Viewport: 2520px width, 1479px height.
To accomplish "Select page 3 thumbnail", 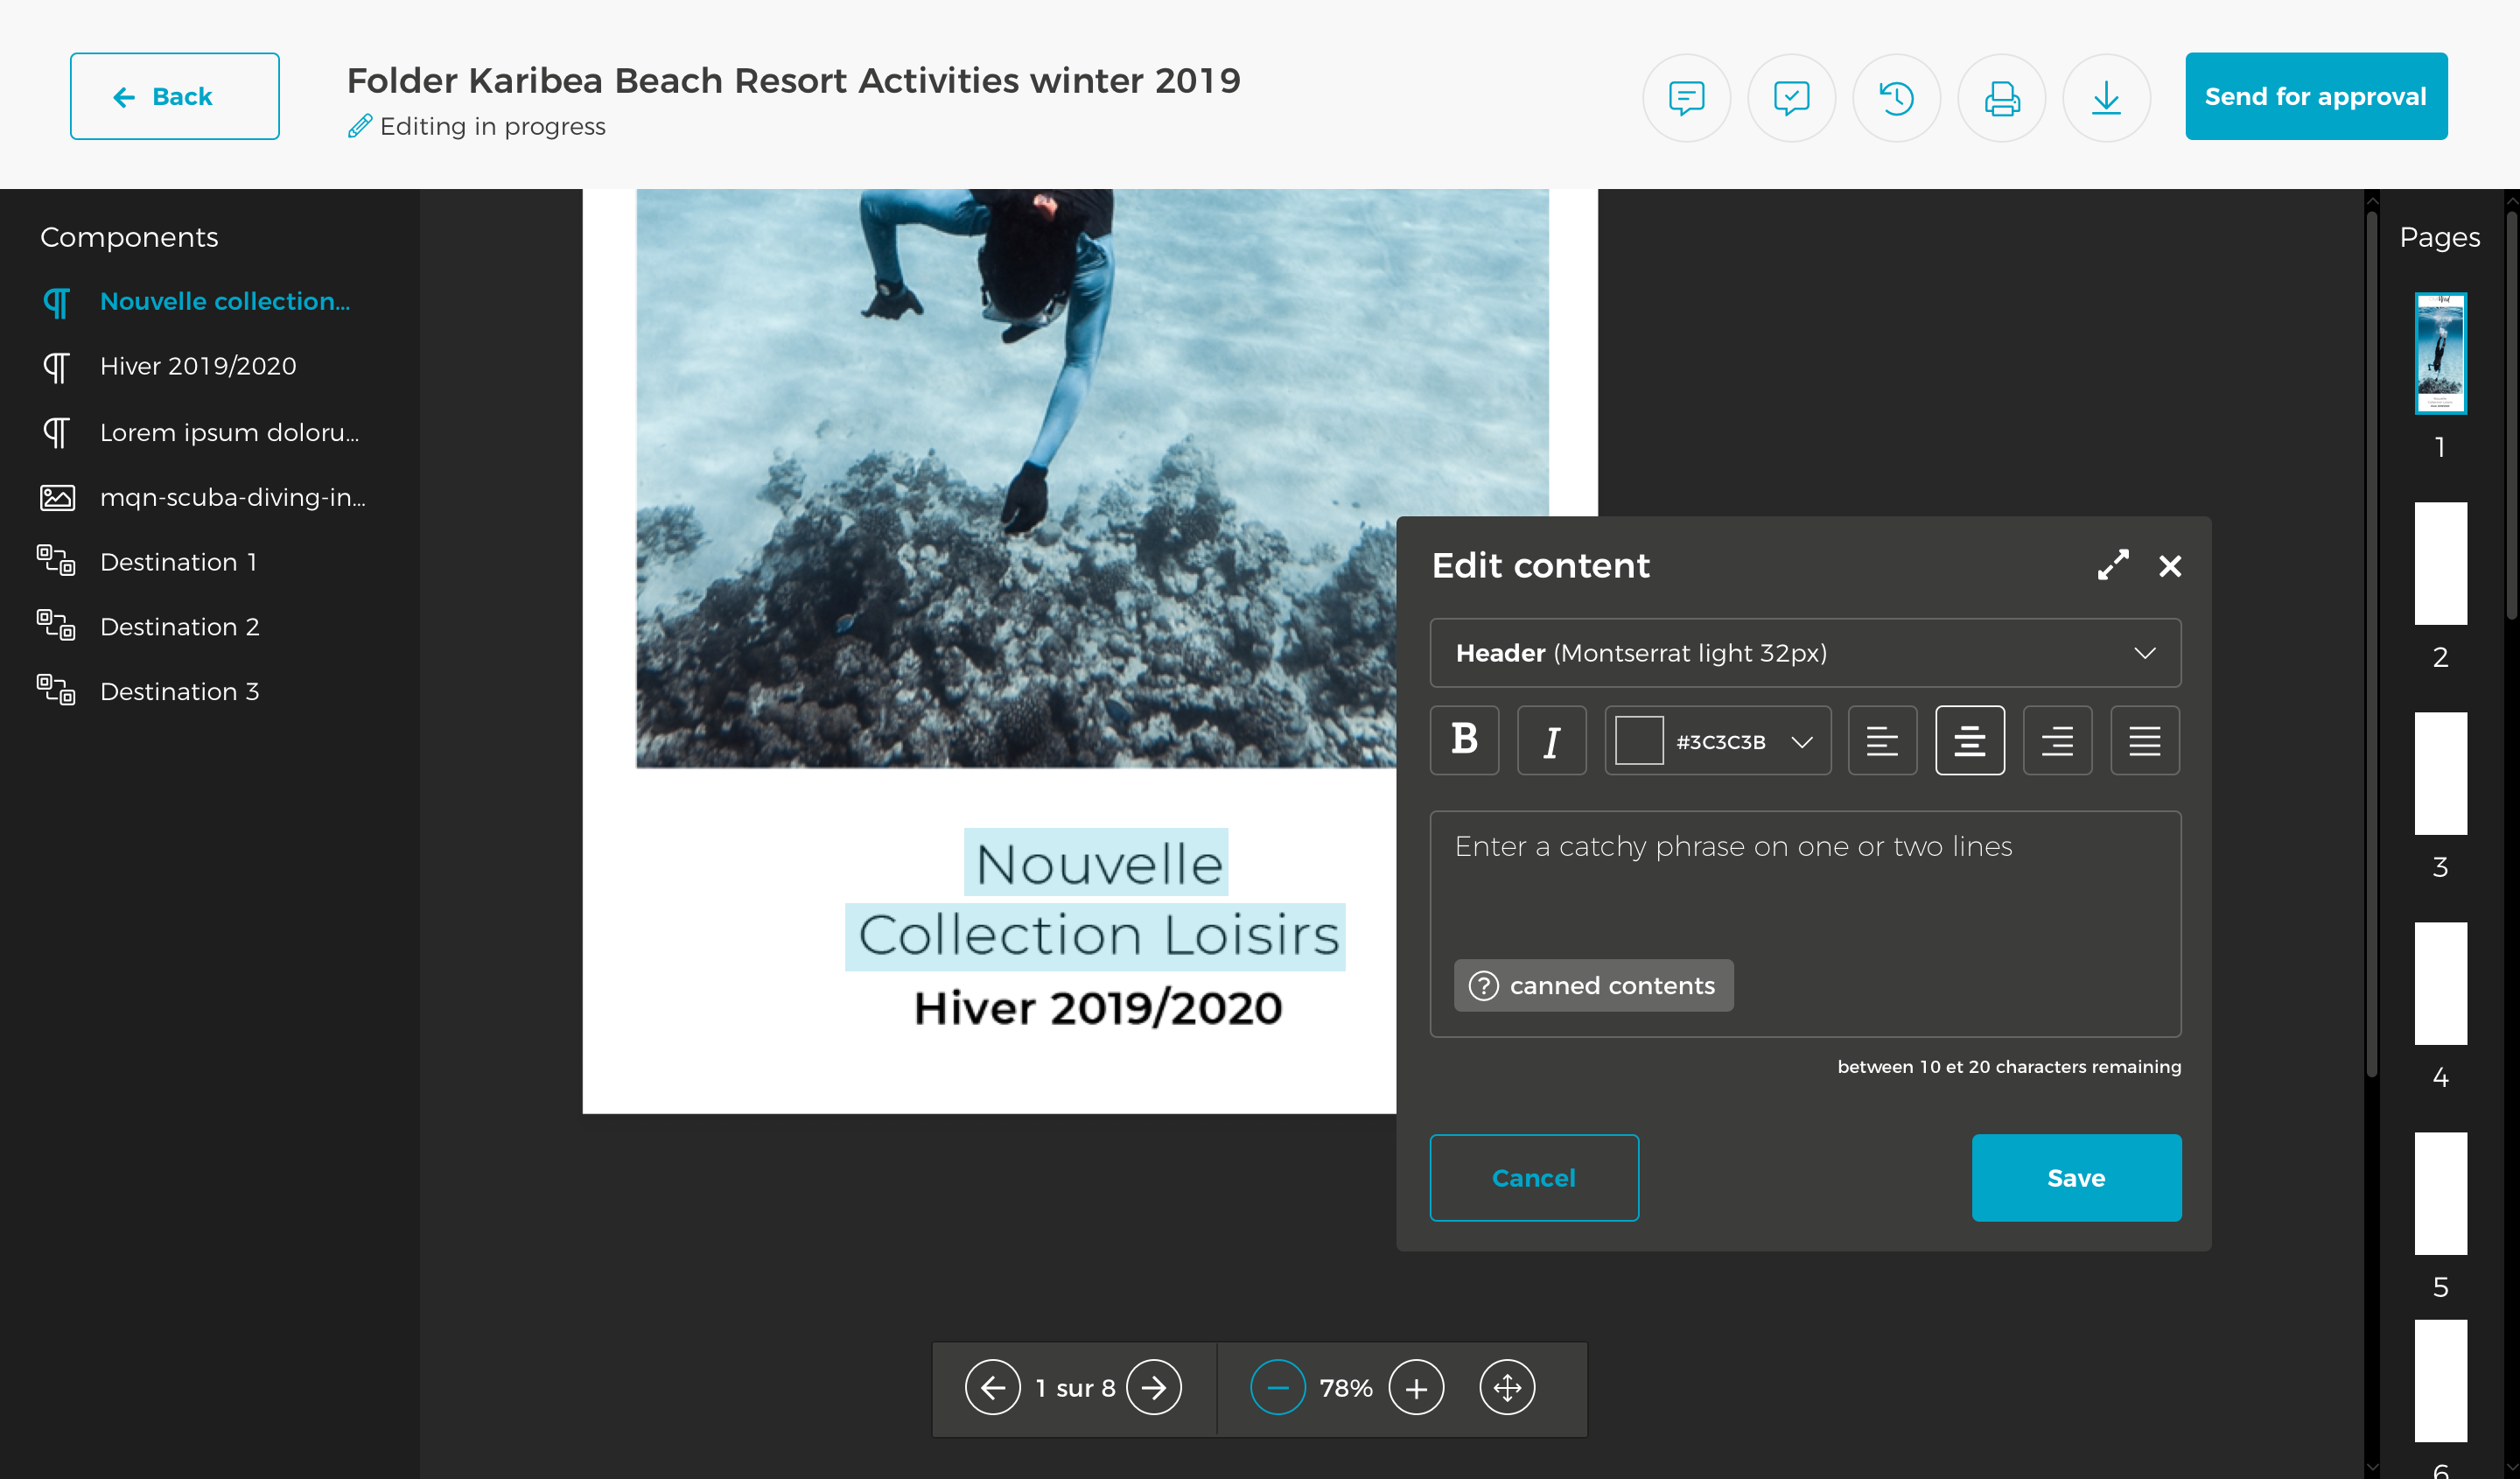I will (2440, 773).
